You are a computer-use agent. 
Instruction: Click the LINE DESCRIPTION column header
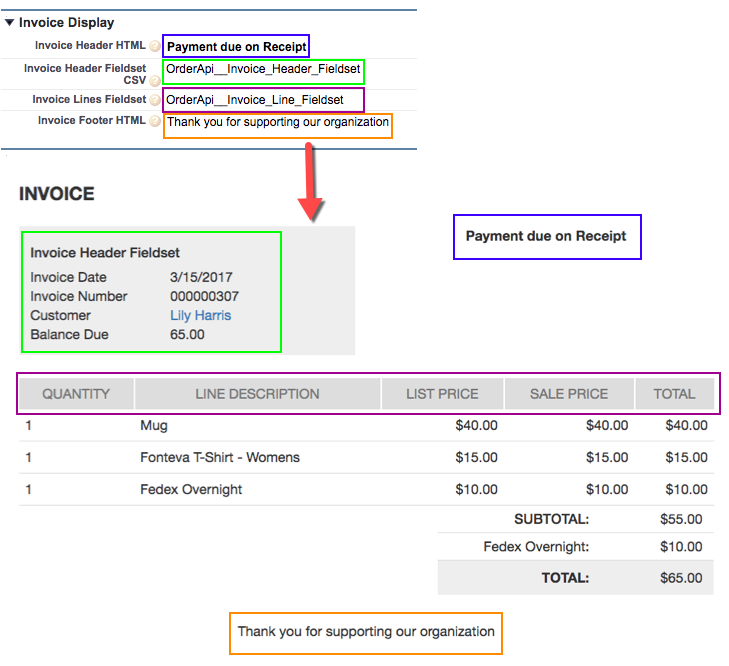(257, 394)
